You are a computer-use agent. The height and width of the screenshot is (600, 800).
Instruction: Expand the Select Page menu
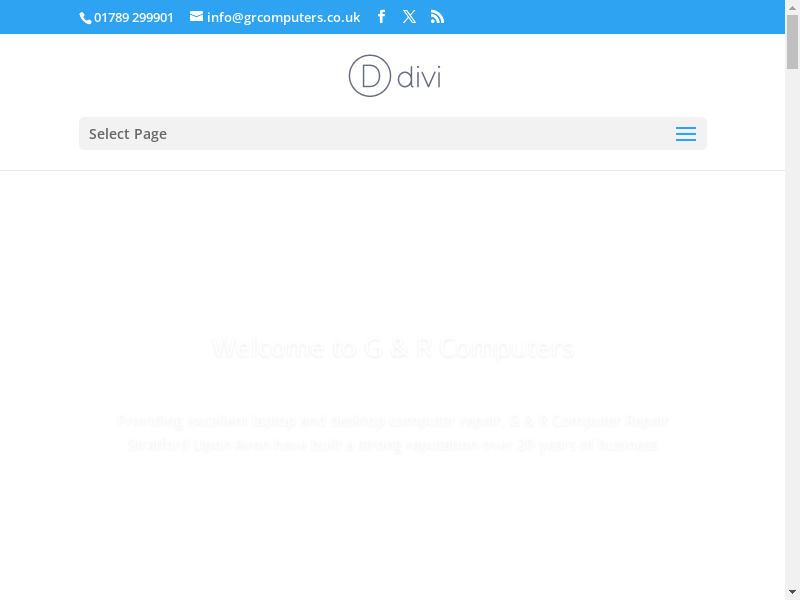pos(128,134)
